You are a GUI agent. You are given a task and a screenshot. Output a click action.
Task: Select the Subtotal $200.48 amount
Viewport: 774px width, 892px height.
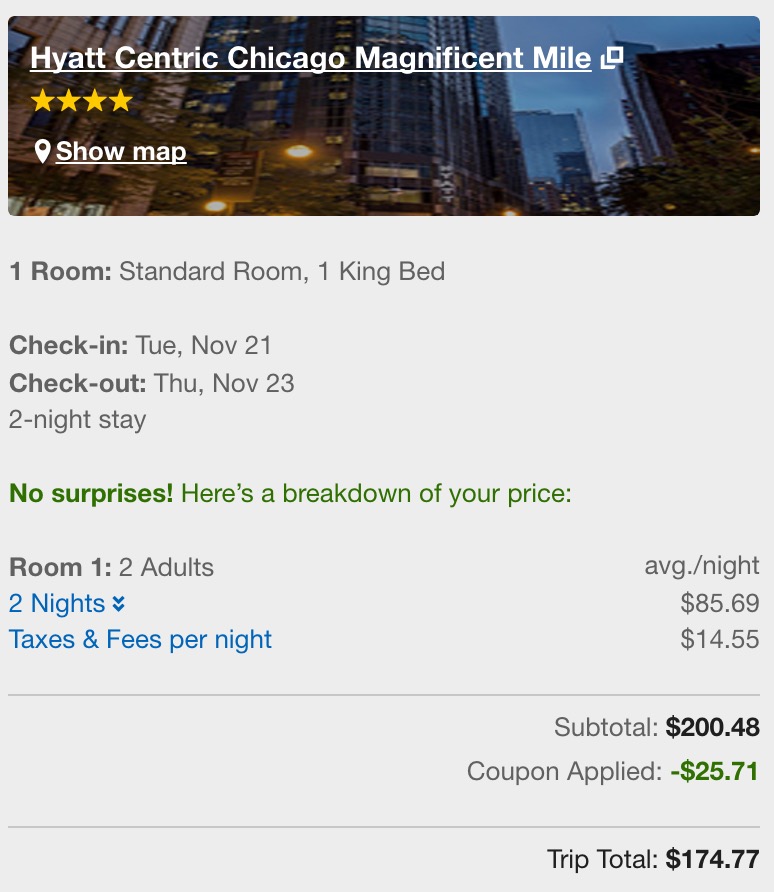point(712,727)
